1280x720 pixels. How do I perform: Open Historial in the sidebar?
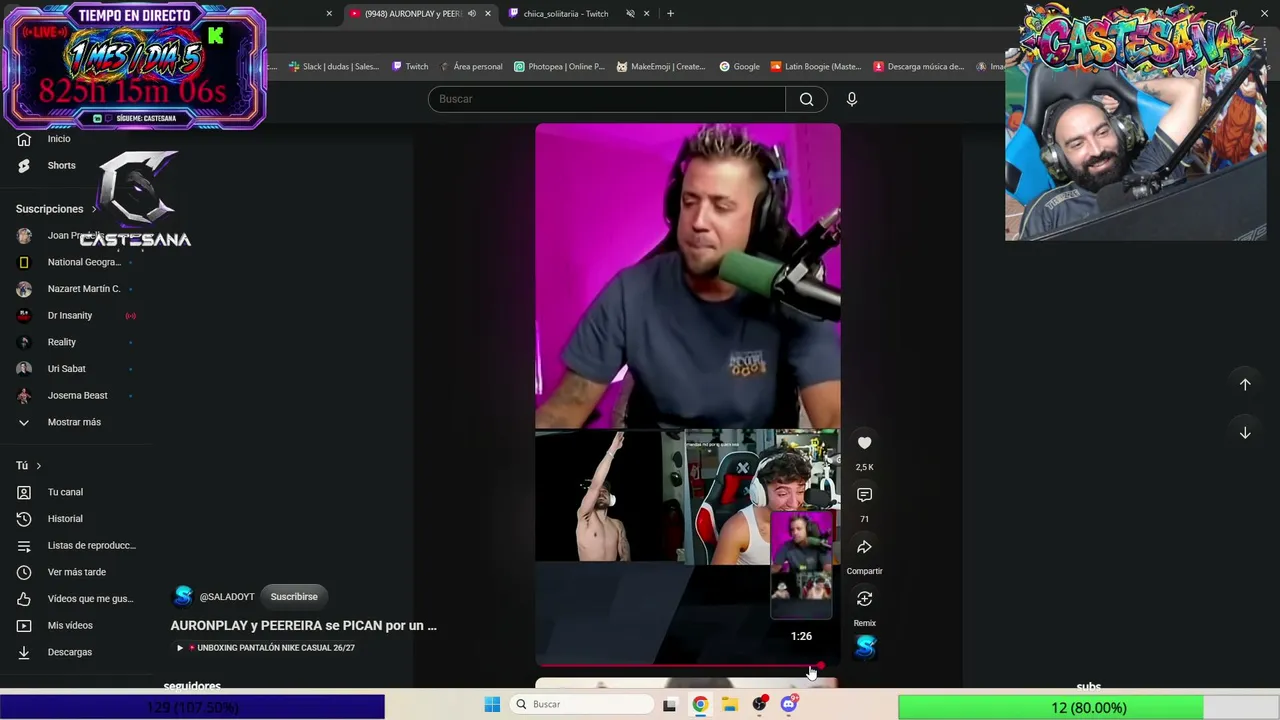65,519
